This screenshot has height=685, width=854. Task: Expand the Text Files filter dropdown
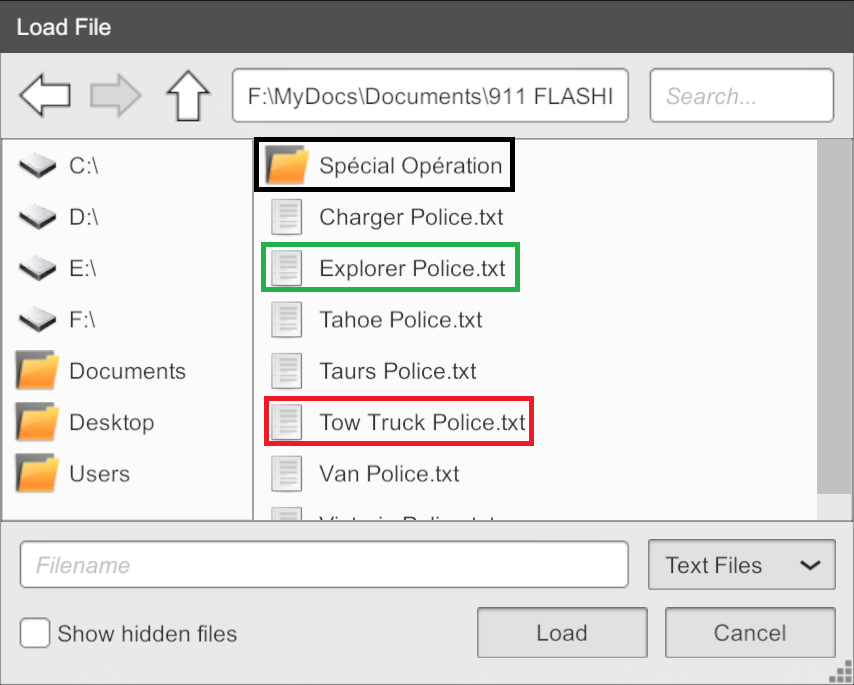click(741, 565)
